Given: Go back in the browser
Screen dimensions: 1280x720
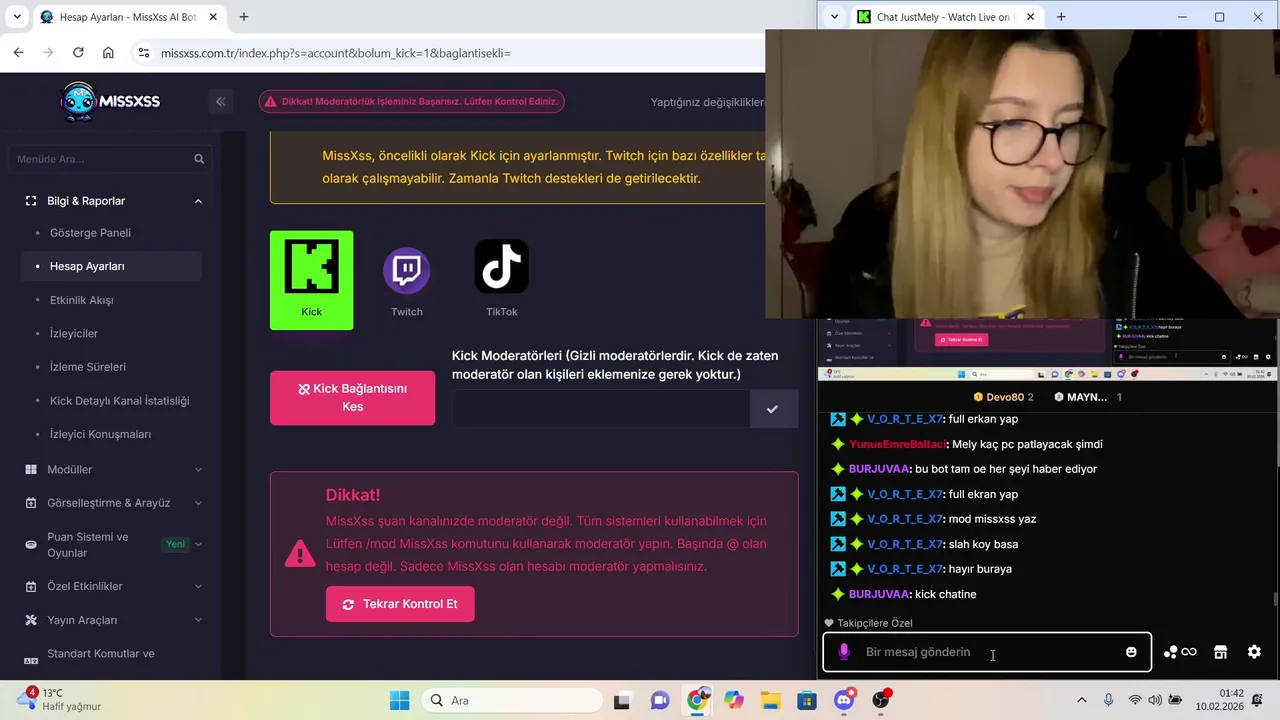Looking at the screenshot, I should click(x=18, y=53).
